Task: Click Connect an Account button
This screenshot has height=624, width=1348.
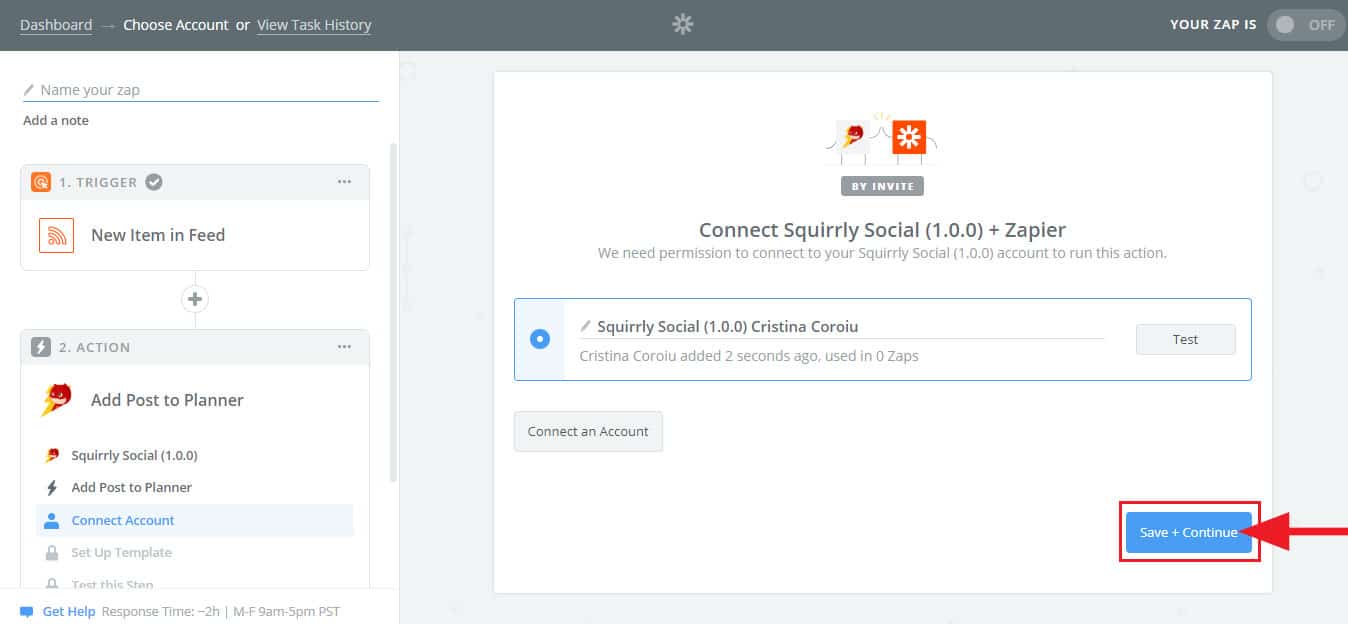Action: coord(588,431)
